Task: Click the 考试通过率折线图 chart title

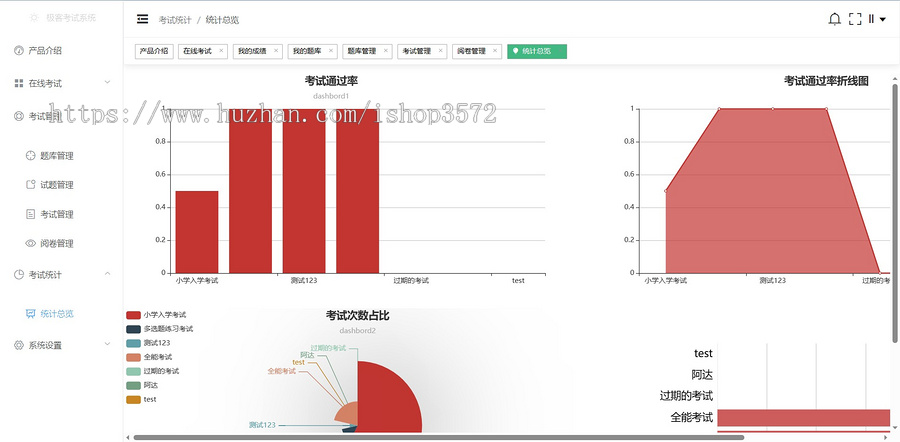Action: pyautogui.click(x=826, y=81)
